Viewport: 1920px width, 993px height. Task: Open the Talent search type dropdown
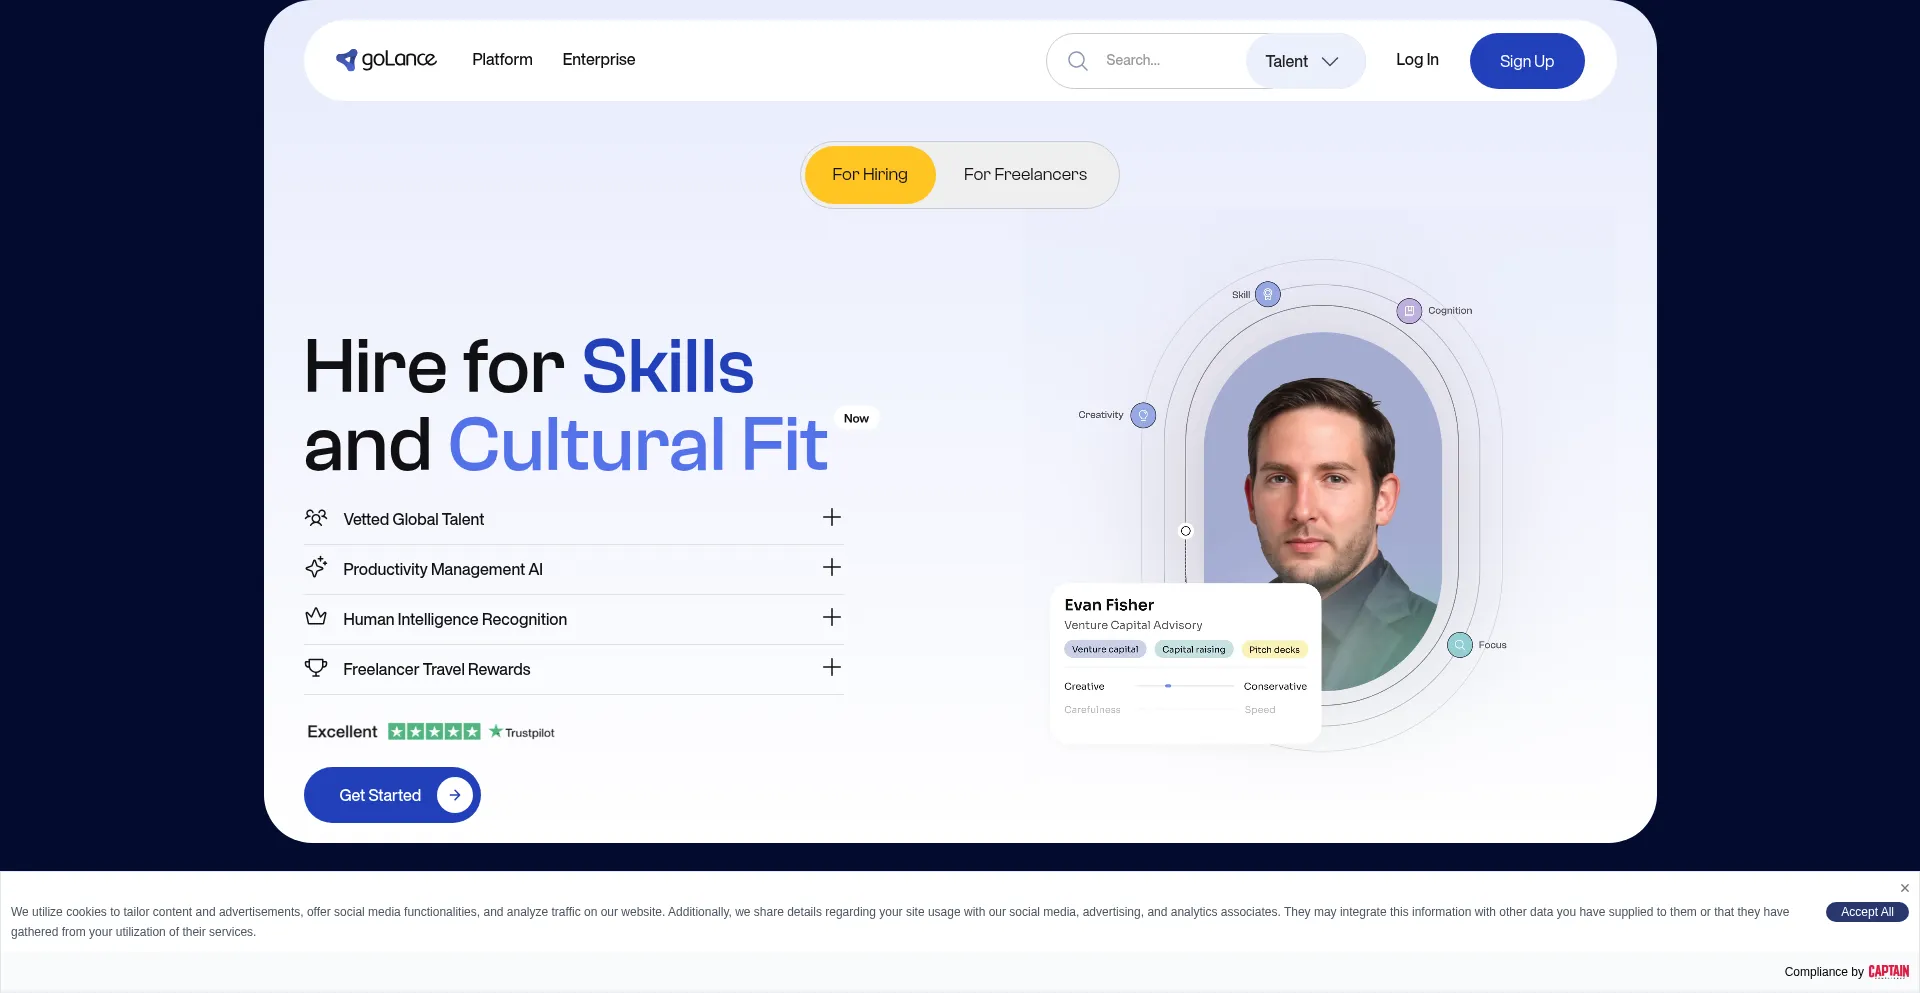[x=1302, y=61]
